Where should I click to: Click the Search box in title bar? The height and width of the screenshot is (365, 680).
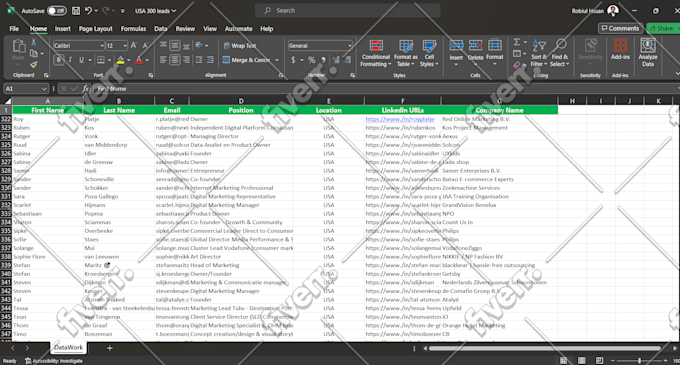347,11
